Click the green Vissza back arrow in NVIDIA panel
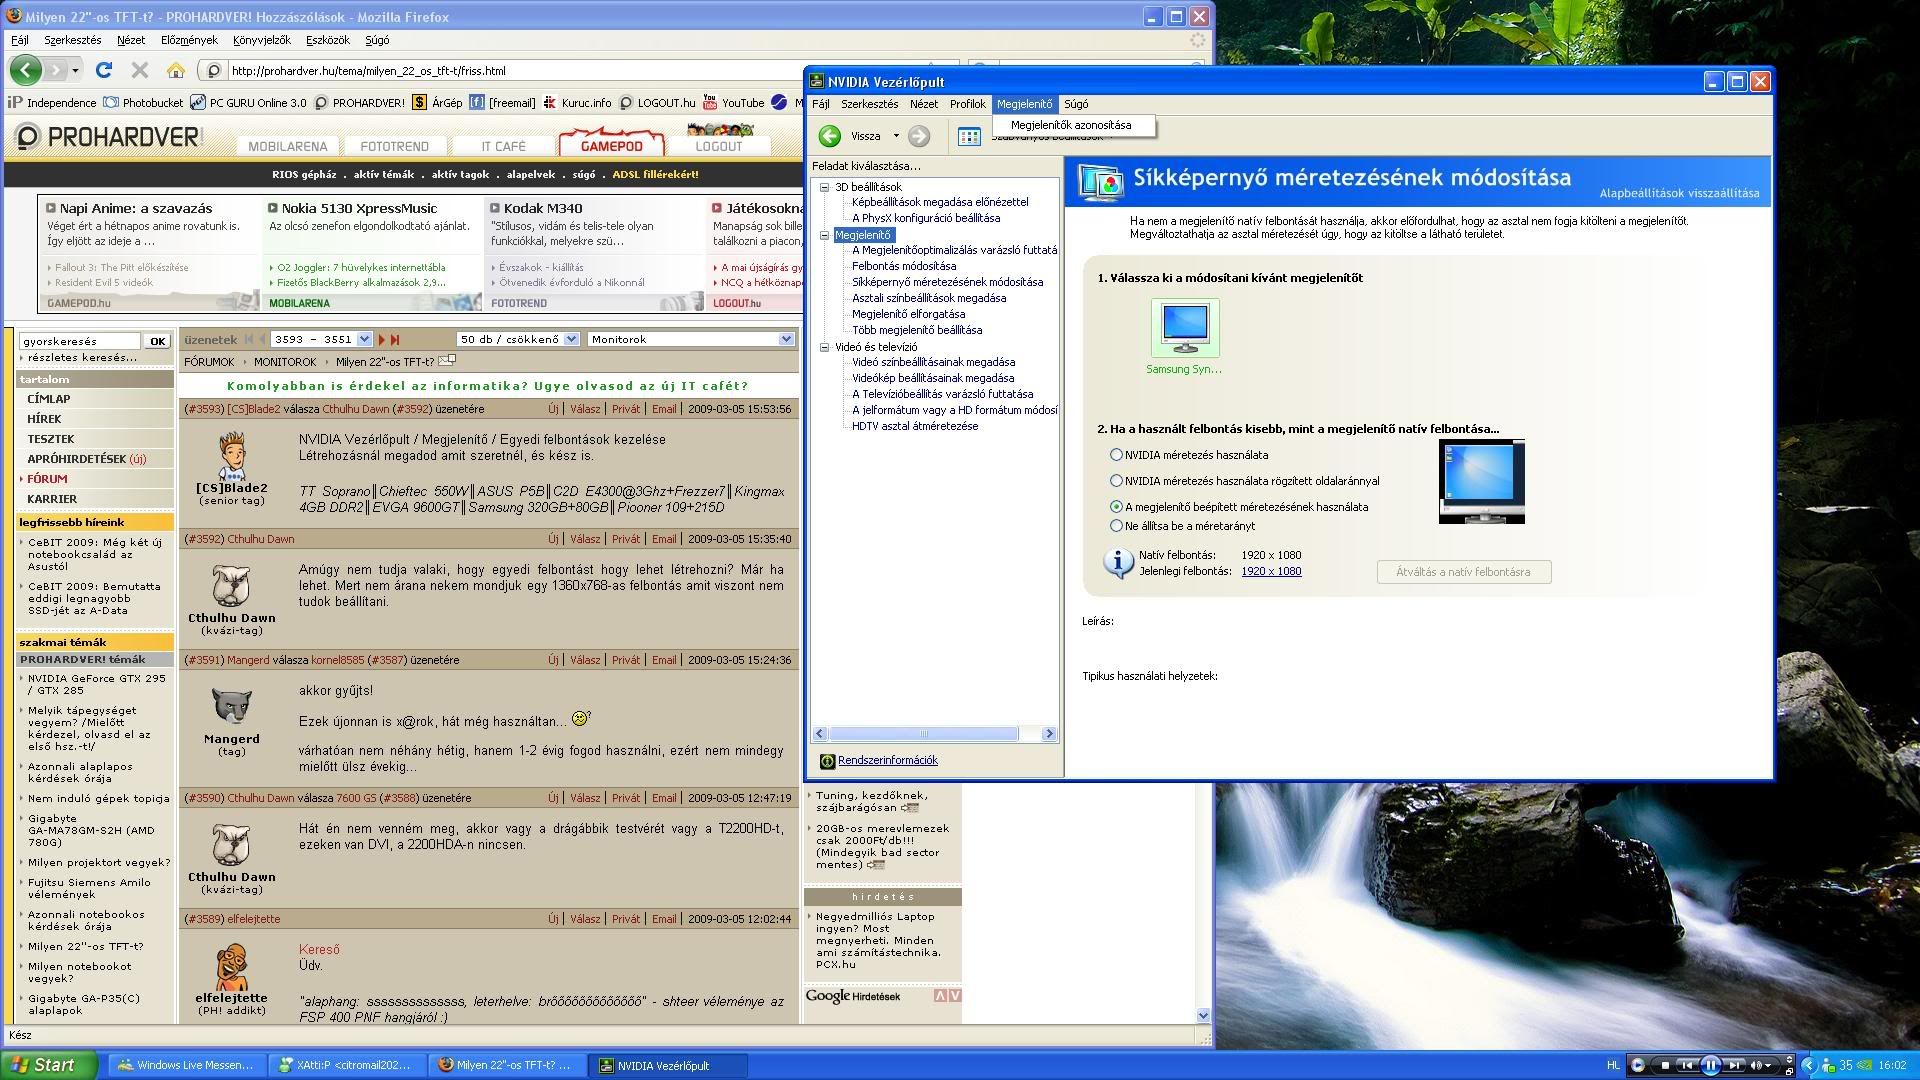 point(830,136)
